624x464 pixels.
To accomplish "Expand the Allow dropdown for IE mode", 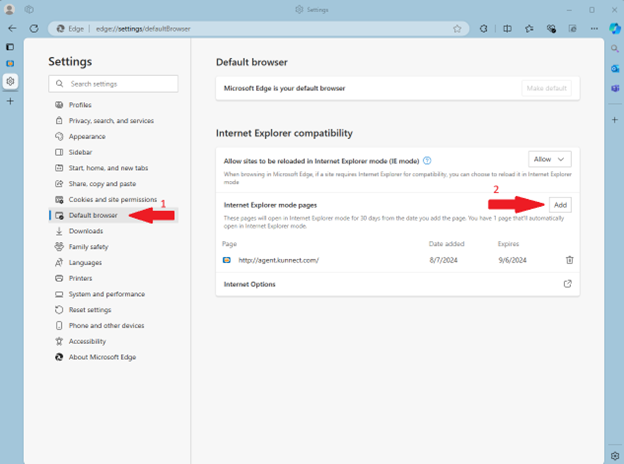I will coord(549,159).
